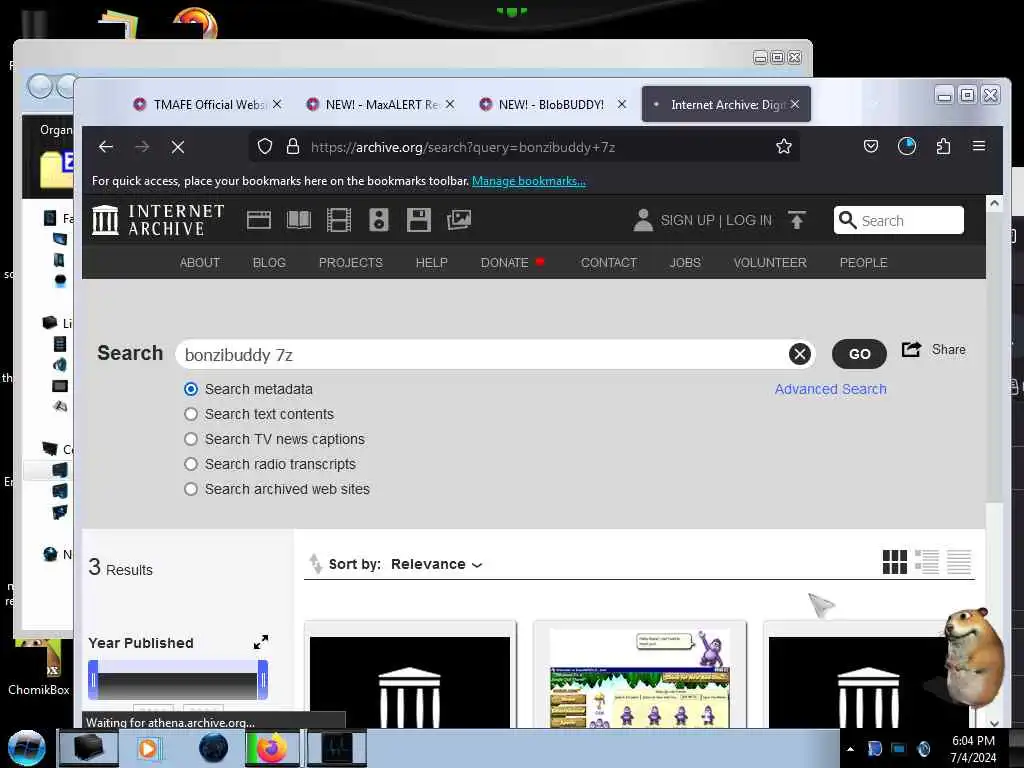Click the Upload arrow icon

[796, 220]
